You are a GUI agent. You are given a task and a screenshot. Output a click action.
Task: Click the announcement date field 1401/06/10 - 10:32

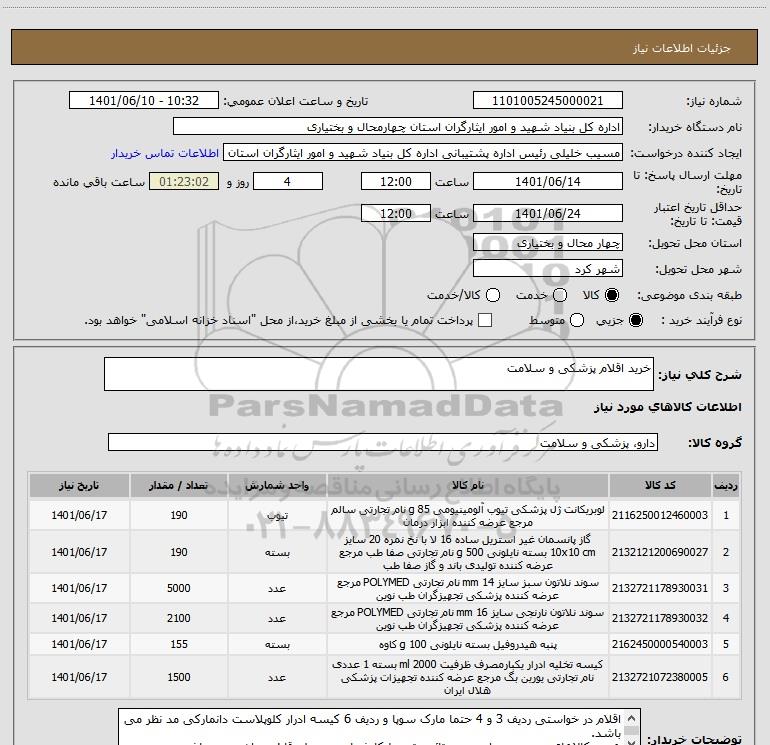pyautogui.click(x=144, y=101)
